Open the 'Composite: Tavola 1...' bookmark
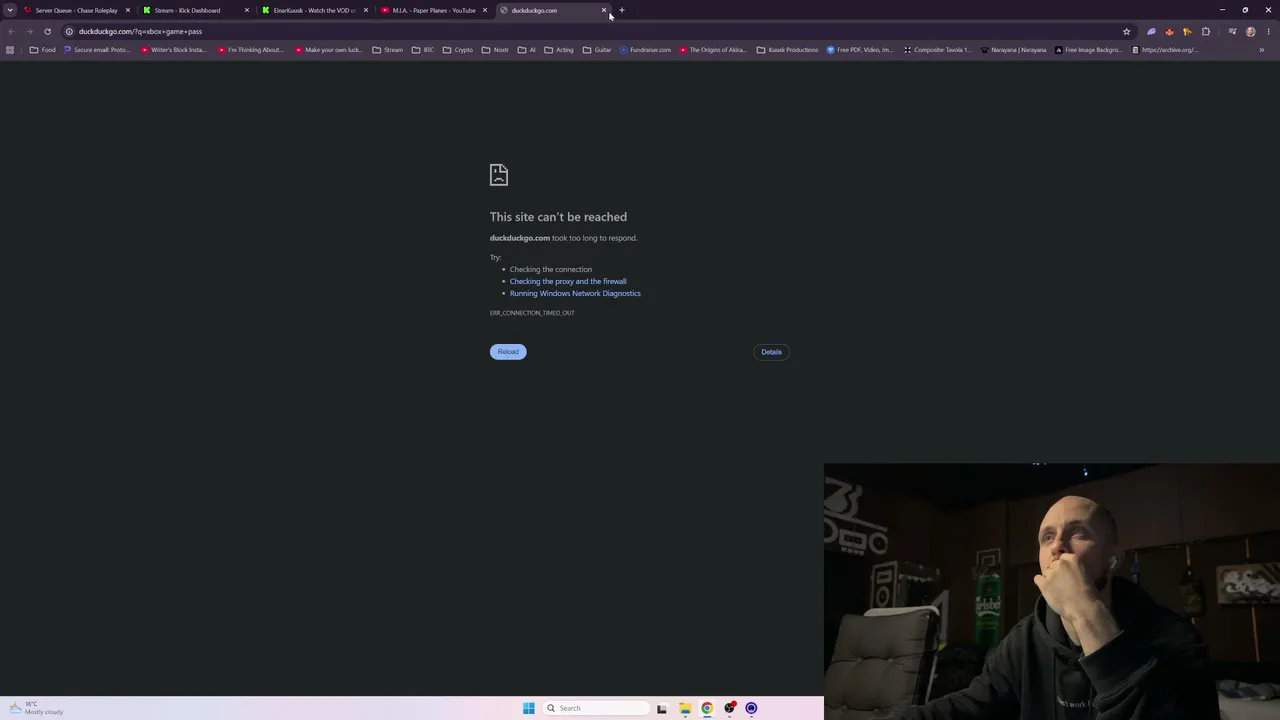Screen dimensions: 1280x720 pos(937,50)
